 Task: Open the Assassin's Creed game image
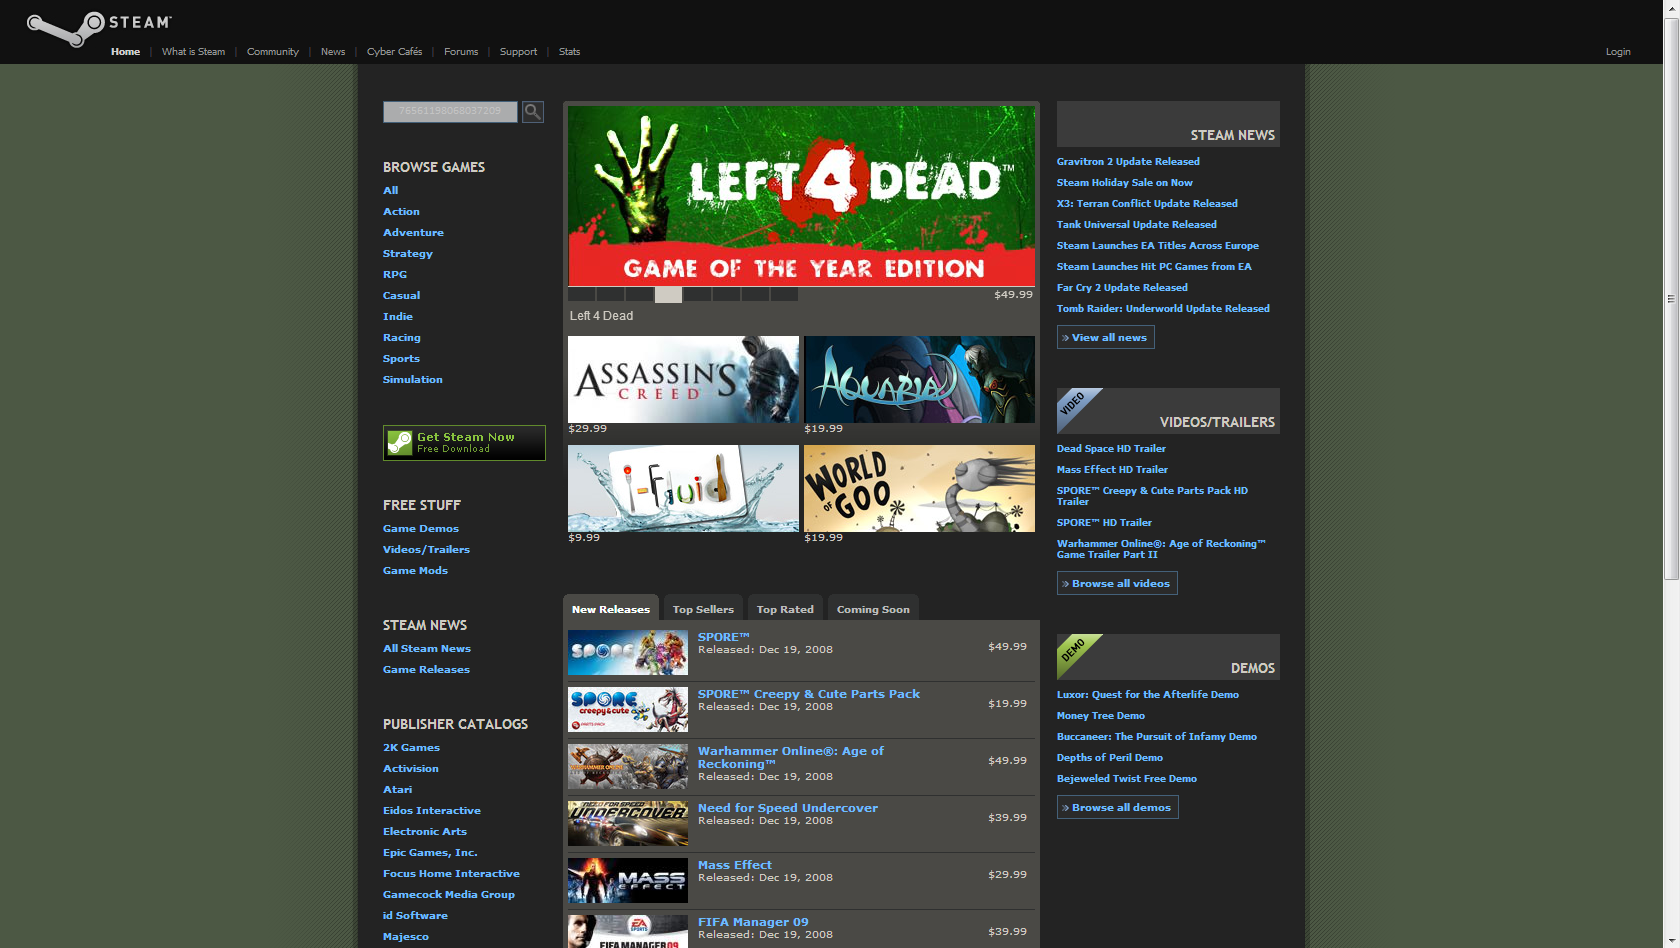pyautogui.click(x=683, y=379)
